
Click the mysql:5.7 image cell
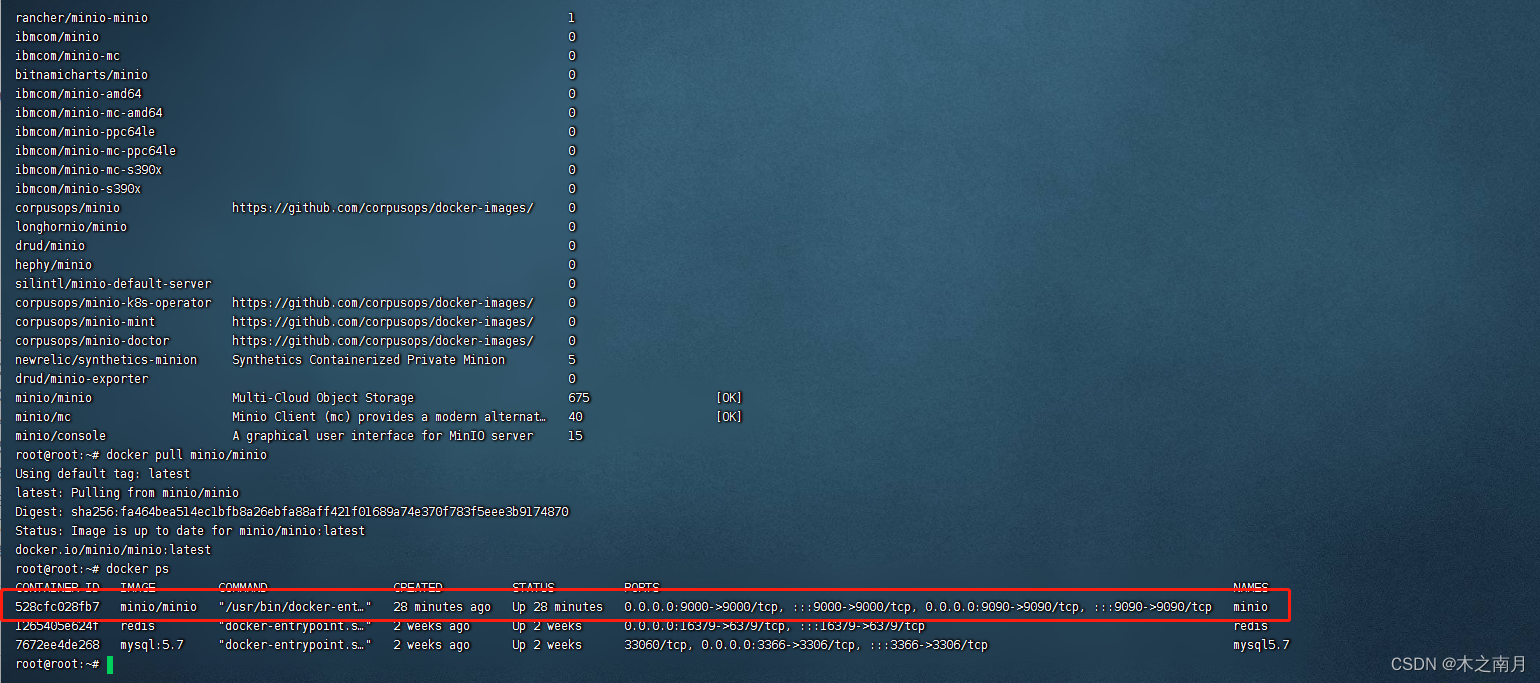click(152, 645)
